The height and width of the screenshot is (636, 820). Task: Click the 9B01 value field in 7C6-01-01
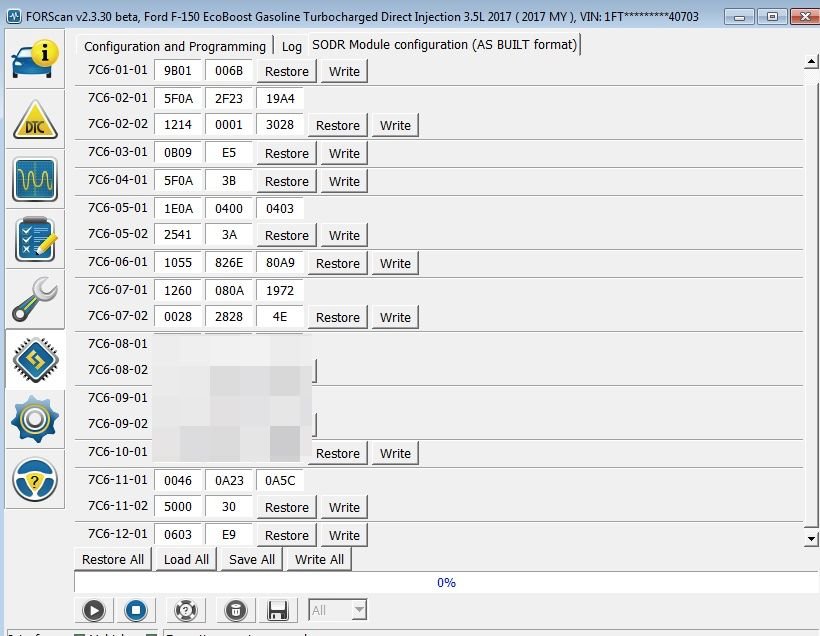click(178, 71)
